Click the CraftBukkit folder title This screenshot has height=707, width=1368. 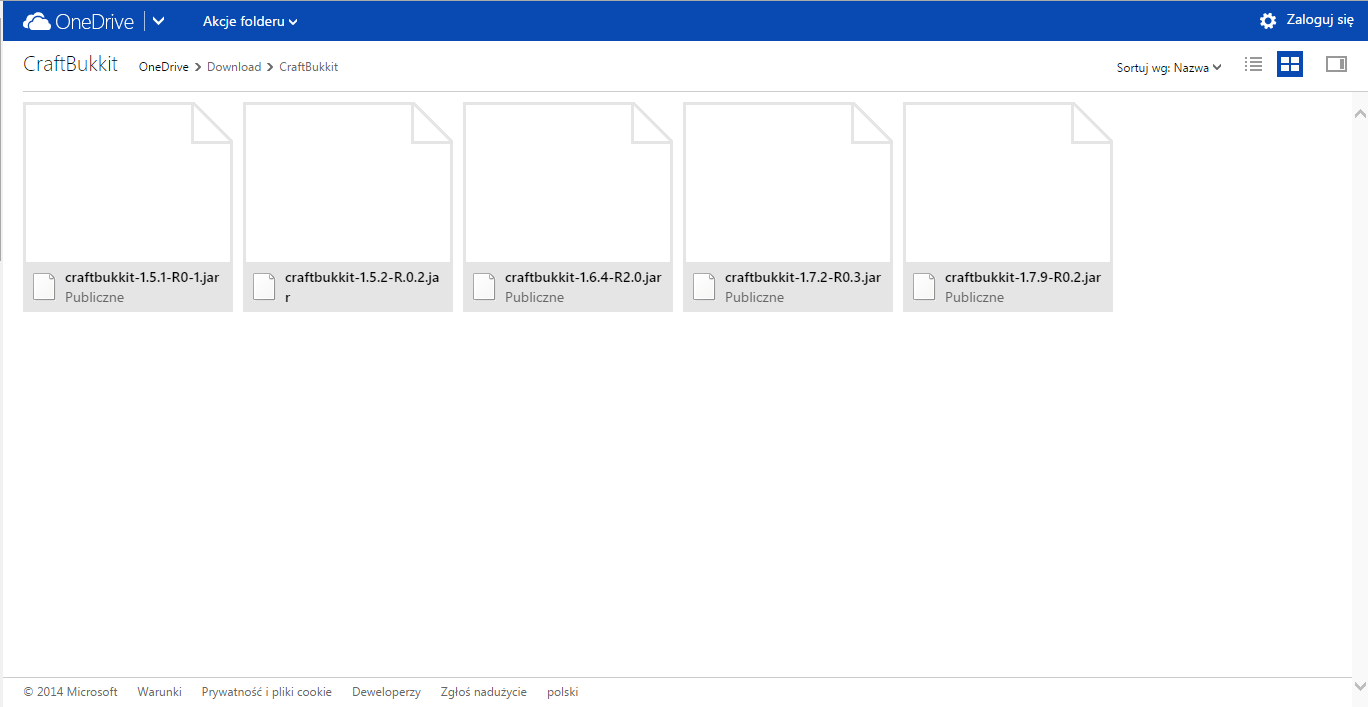tap(71, 65)
